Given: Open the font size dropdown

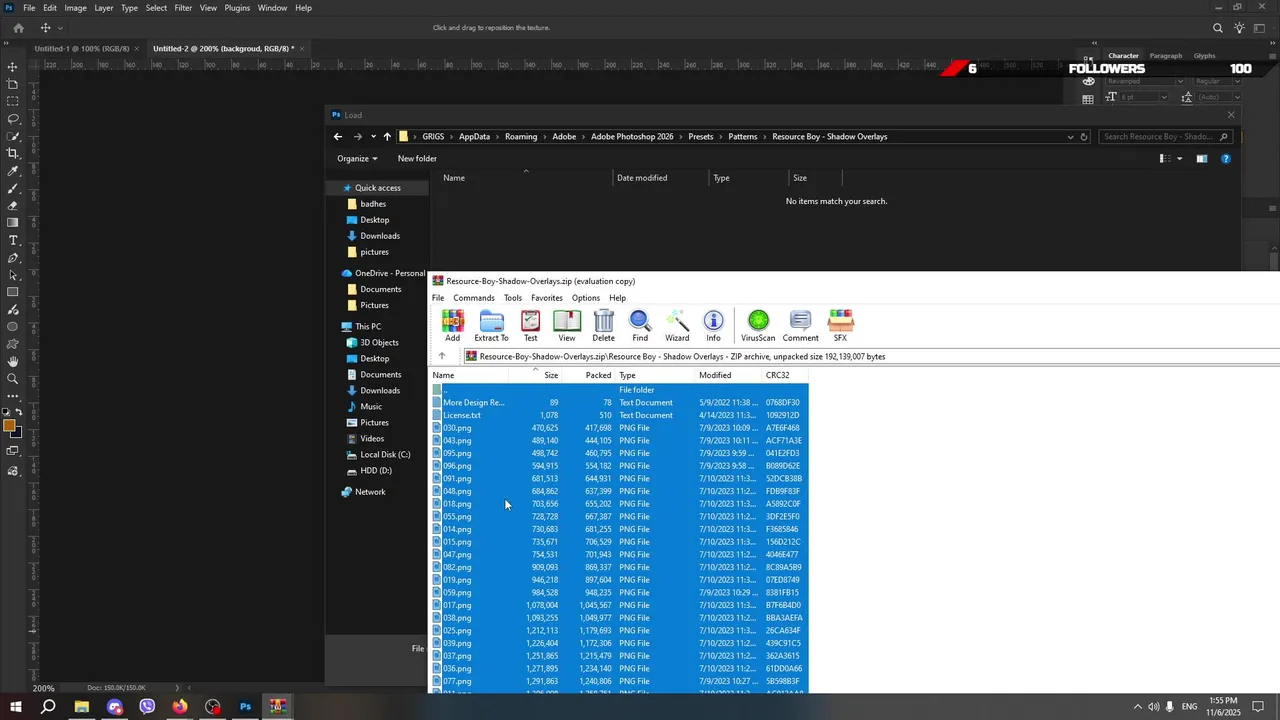Looking at the screenshot, I should pos(1163,97).
